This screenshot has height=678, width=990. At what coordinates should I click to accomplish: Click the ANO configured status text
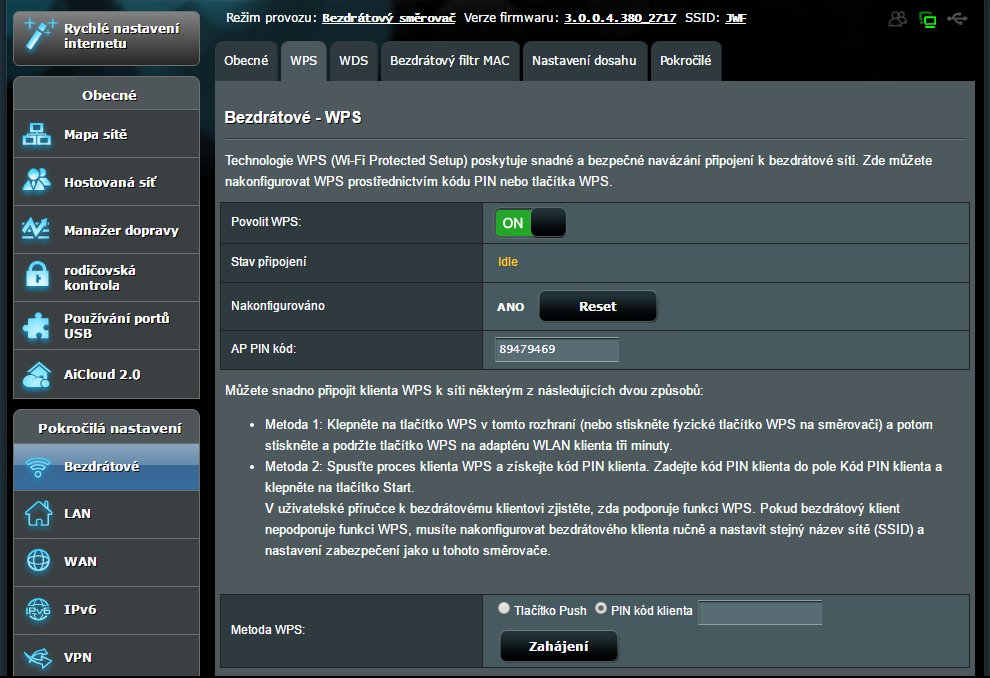pyautogui.click(x=511, y=307)
